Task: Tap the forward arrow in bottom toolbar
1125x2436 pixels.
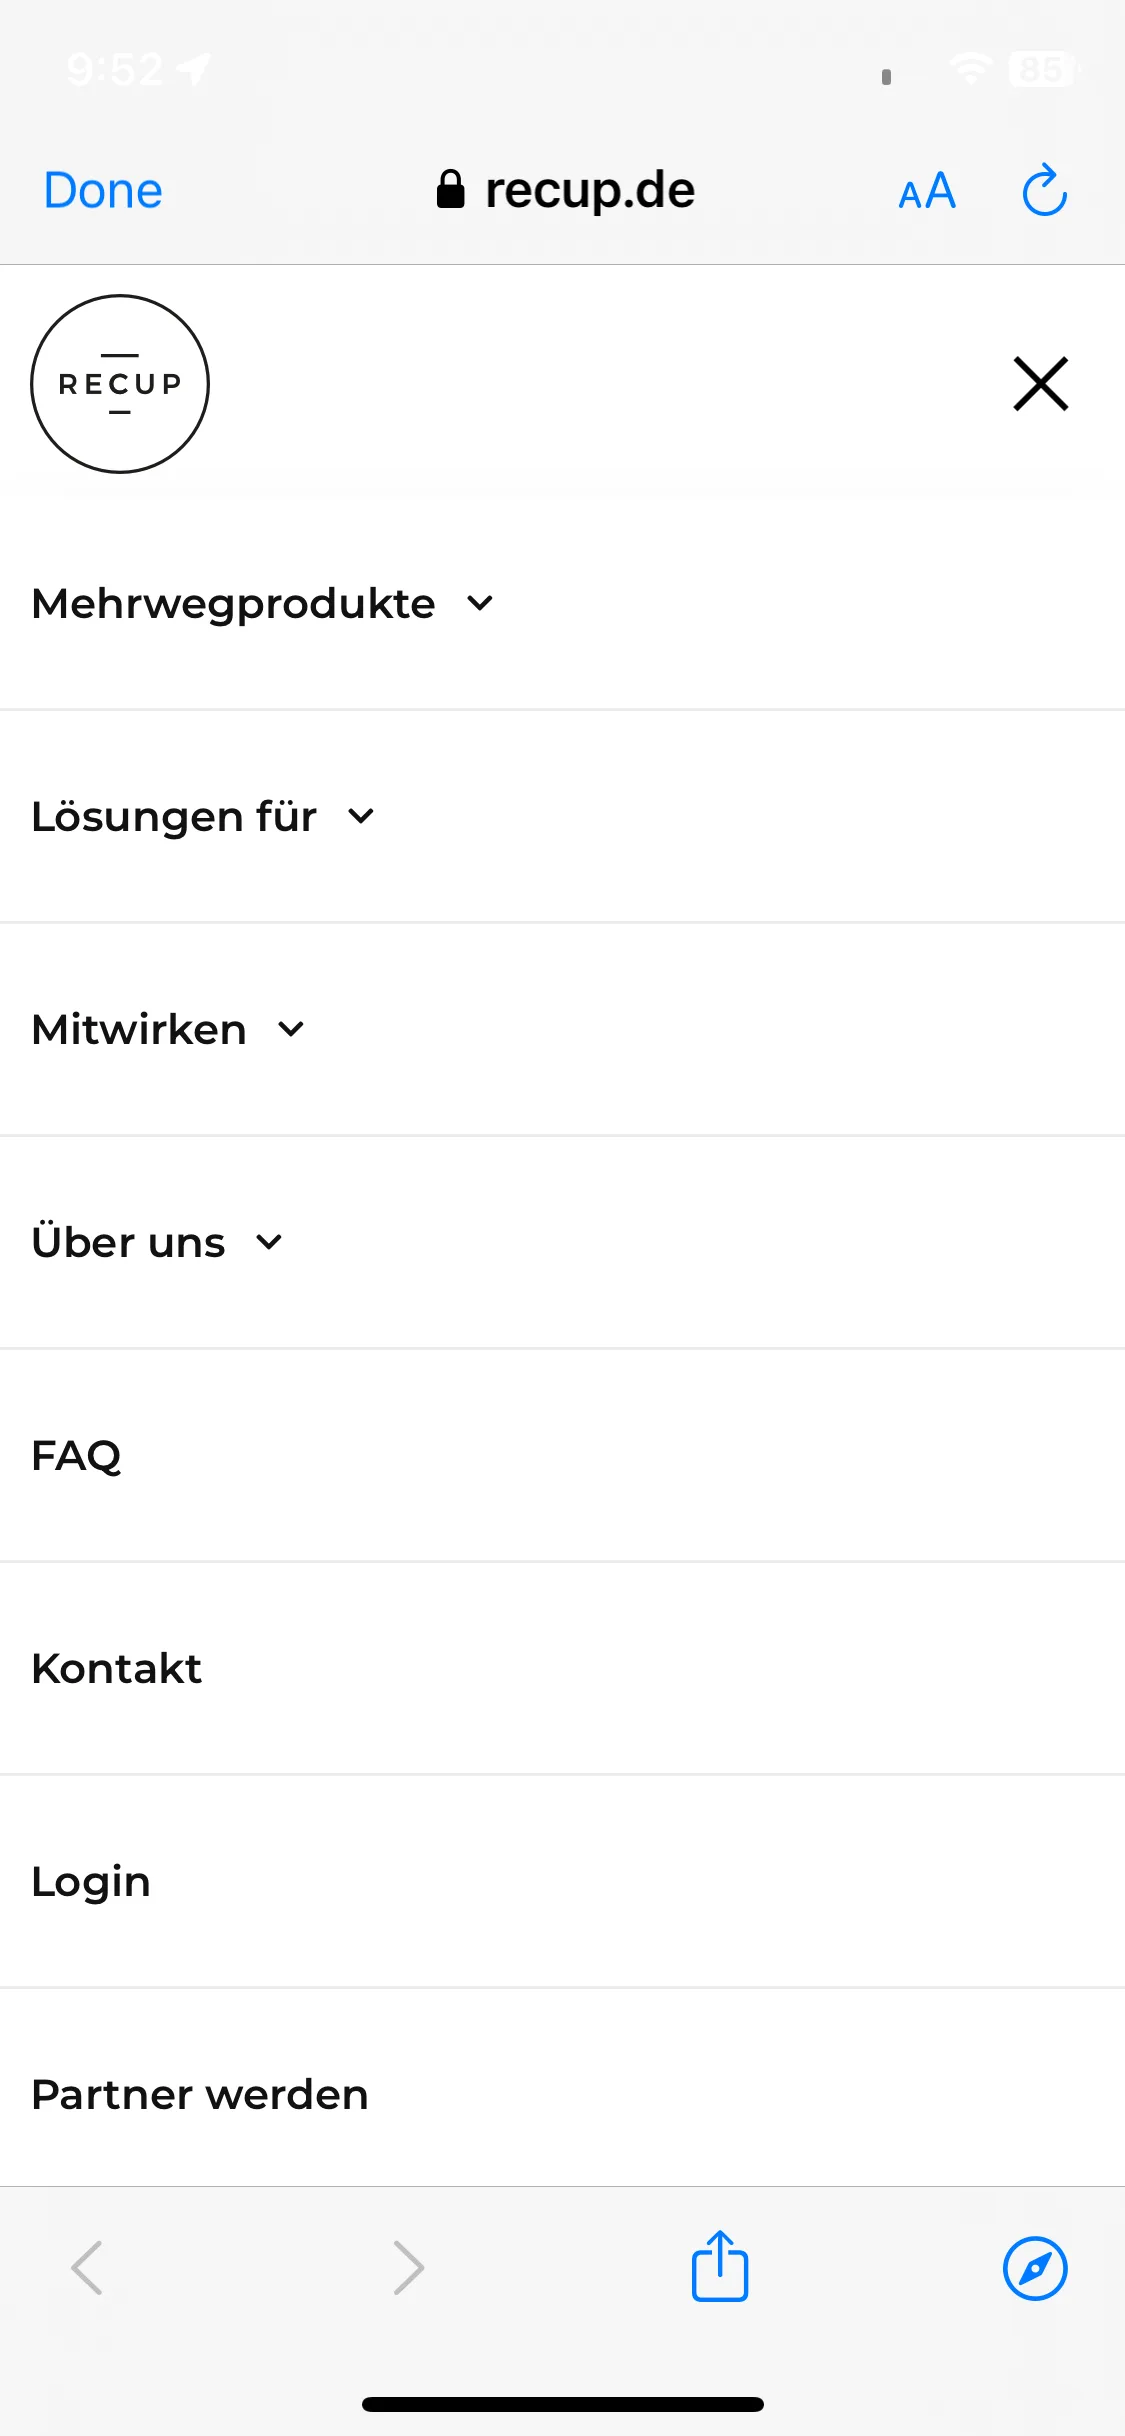Action: [408, 2268]
